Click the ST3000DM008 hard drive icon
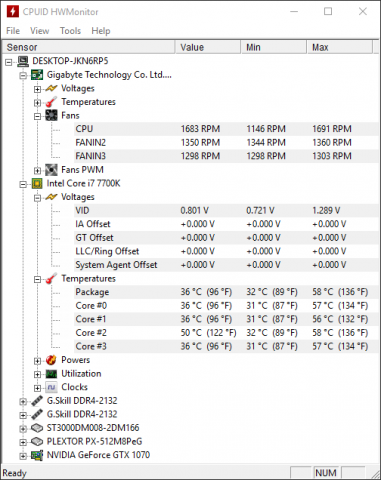Viewport: 381px width, 480px height. pyautogui.click(x=37, y=428)
